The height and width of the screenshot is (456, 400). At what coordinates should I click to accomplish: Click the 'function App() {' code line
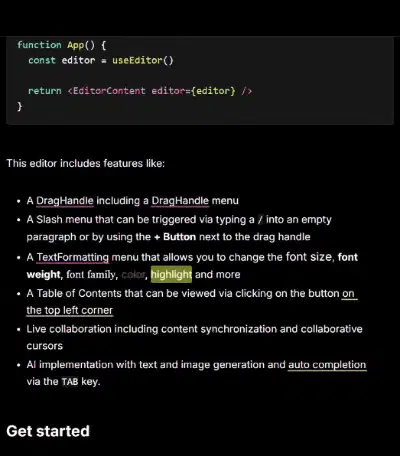pos(62,45)
